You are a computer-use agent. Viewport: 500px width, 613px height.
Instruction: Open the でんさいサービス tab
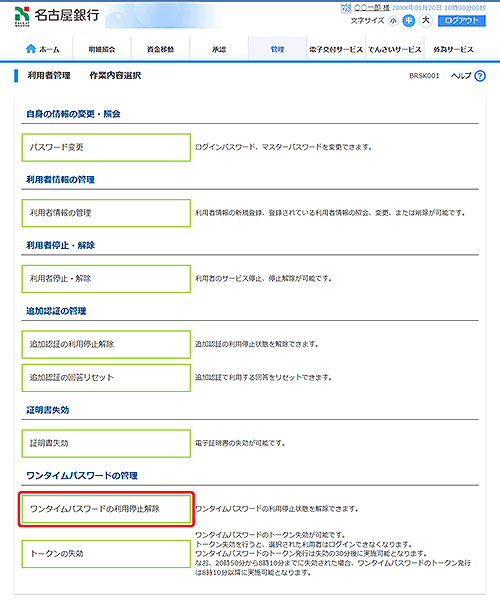[395, 49]
